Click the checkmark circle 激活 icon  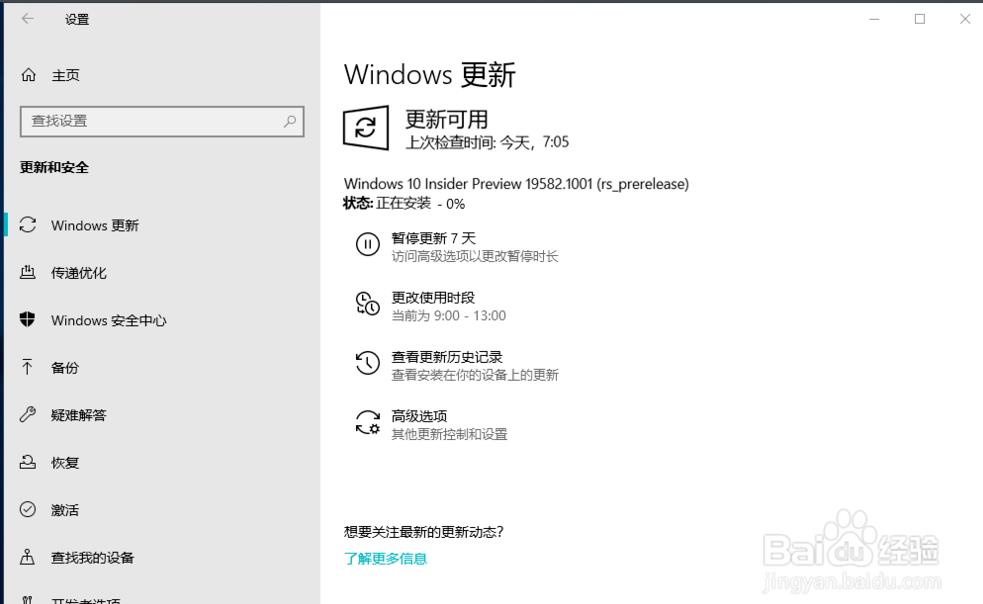coord(28,509)
